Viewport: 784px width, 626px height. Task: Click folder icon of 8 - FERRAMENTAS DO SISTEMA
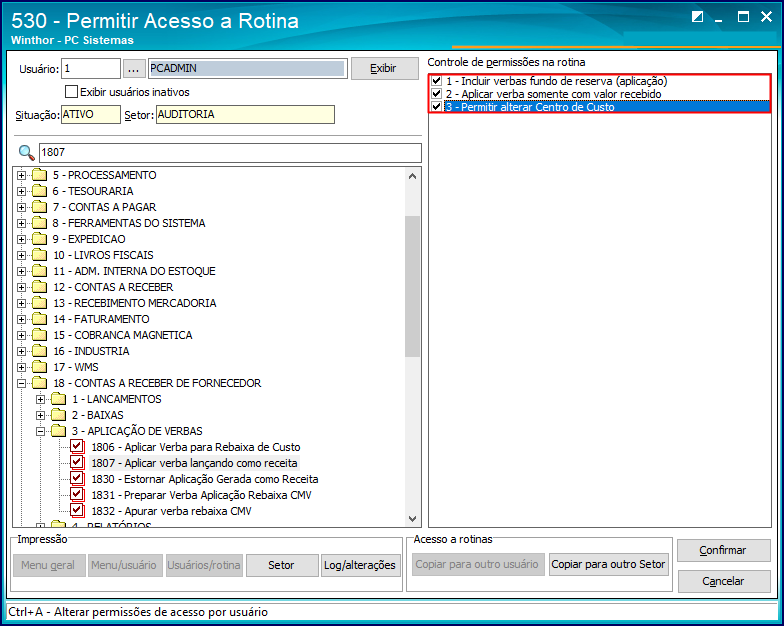tap(40, 223)
